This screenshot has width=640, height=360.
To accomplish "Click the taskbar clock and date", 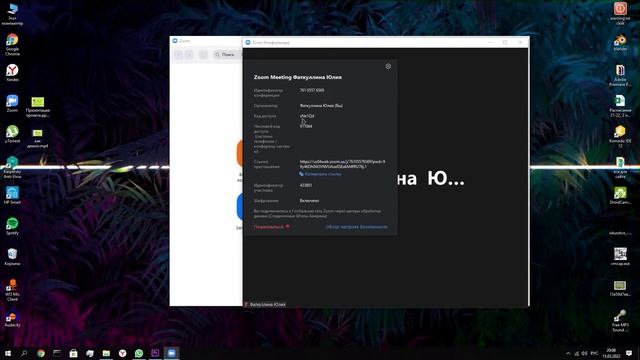I will pyautogui.click(x=611, y=353).
